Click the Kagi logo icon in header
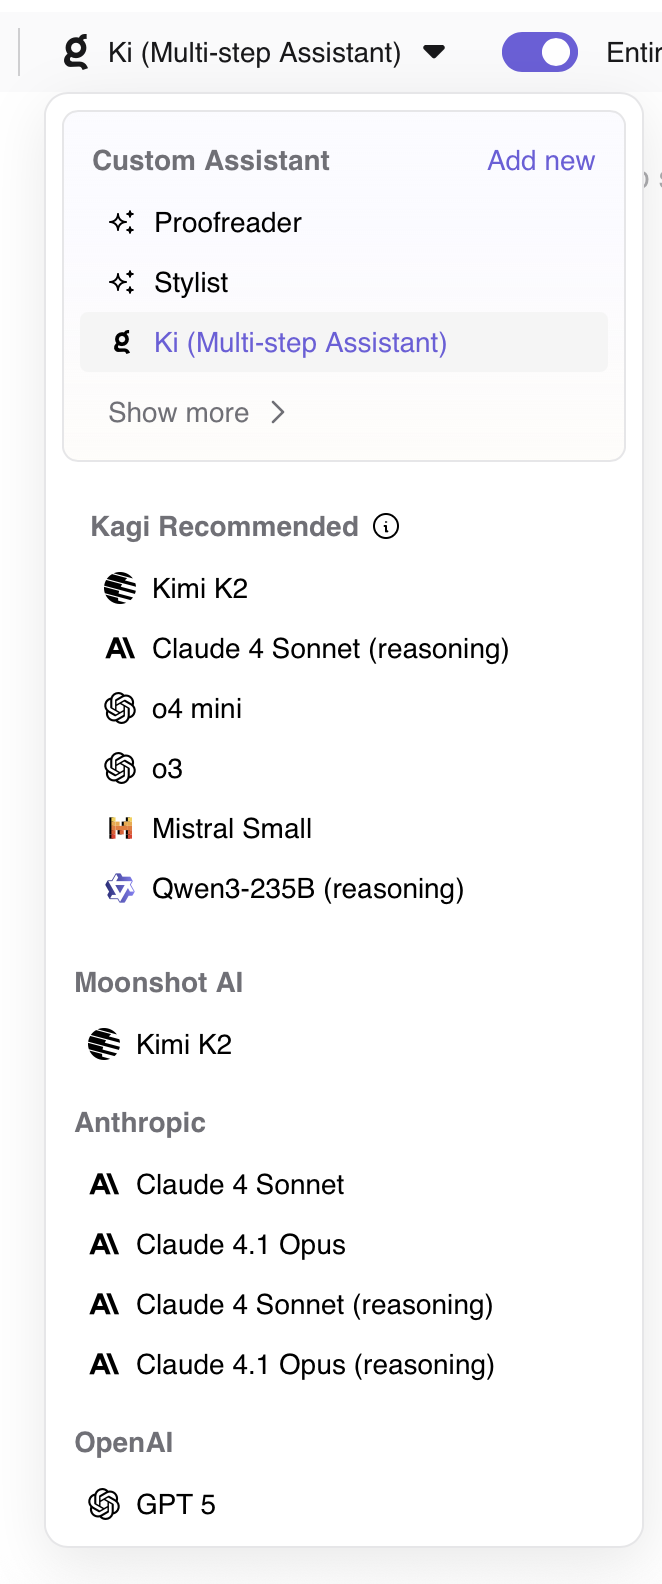The width and height of the screenshot is (662, 1584). [76, 52]
